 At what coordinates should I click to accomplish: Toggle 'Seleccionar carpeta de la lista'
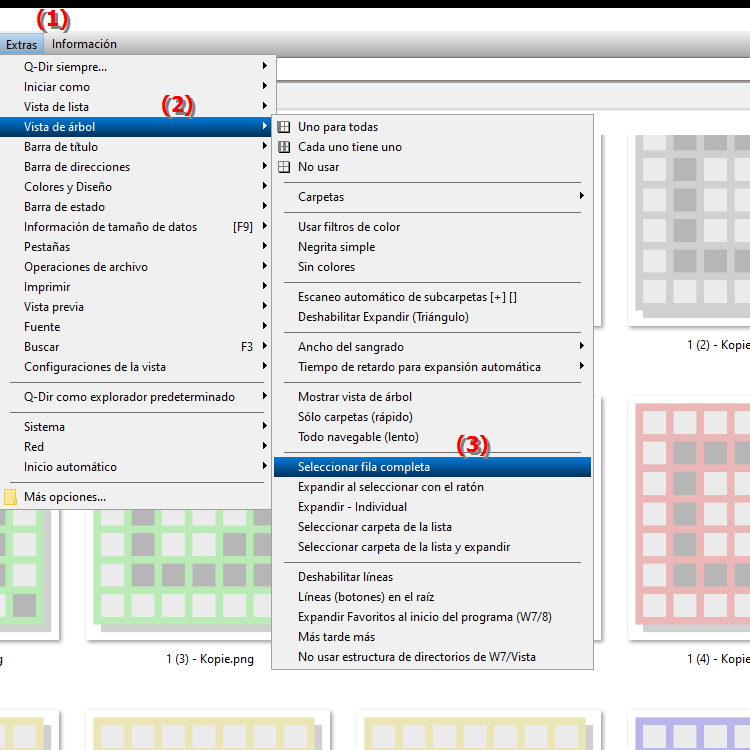tap(432, 527)
